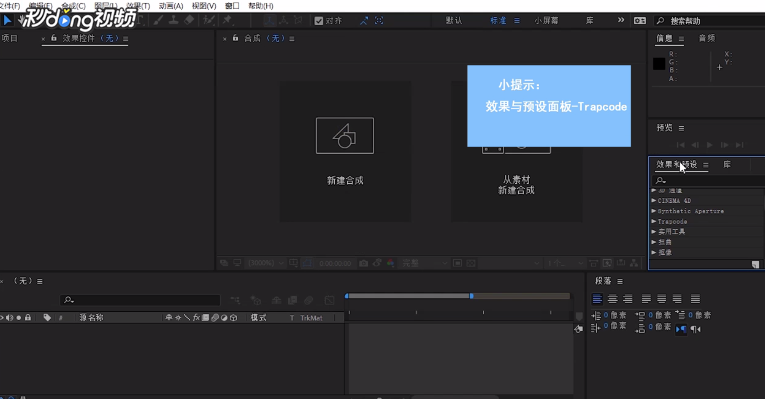
Task: Click the snap-to-edges icon beside 对齐
Action: point(364,20)
